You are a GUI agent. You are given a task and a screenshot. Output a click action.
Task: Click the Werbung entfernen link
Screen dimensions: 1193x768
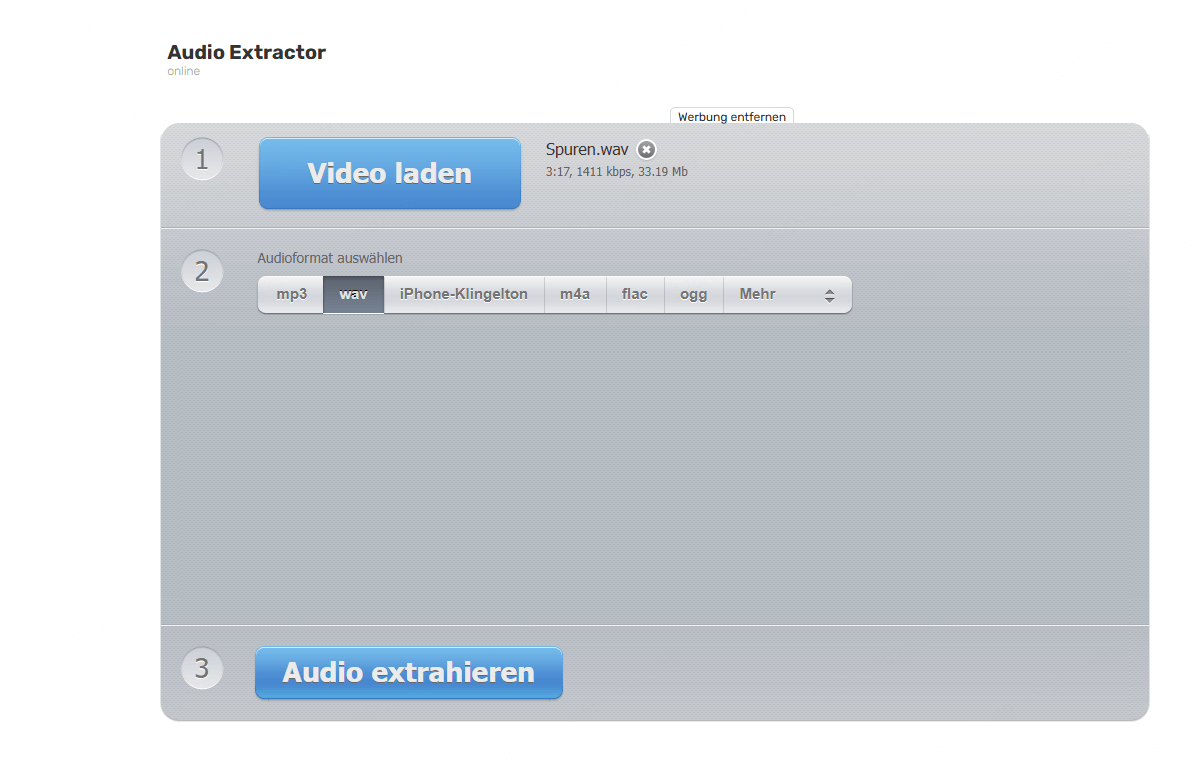pyautogui.click(x=731, y=117)
